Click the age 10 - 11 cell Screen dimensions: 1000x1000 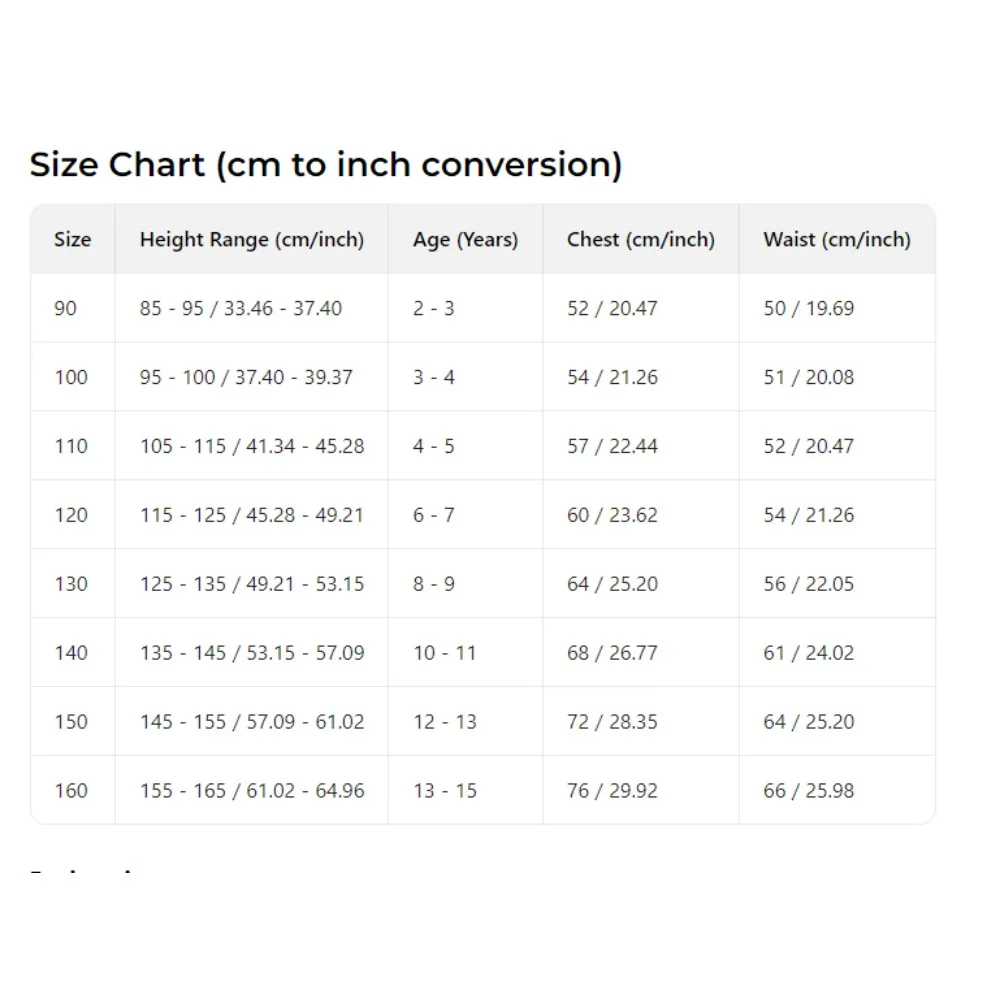[445, 653]
